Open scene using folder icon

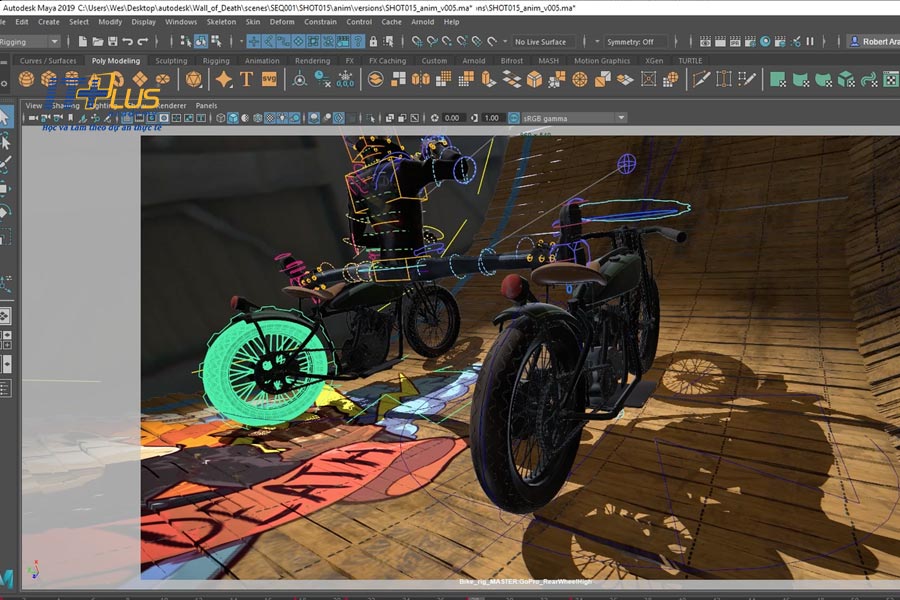point(98,42)
